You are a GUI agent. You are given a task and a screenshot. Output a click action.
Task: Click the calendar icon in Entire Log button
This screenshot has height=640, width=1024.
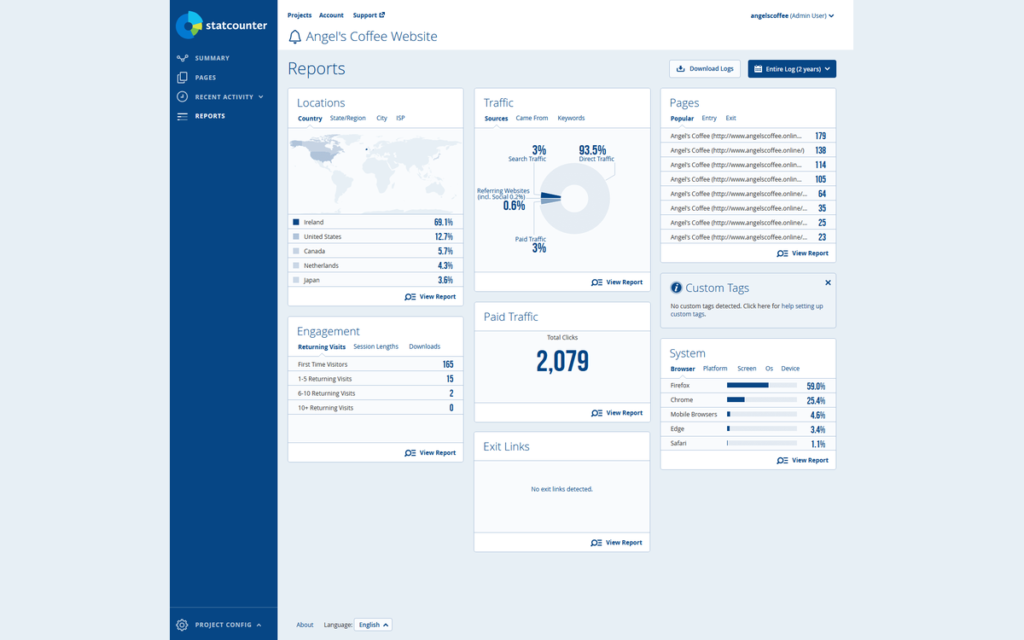point(758,69)
